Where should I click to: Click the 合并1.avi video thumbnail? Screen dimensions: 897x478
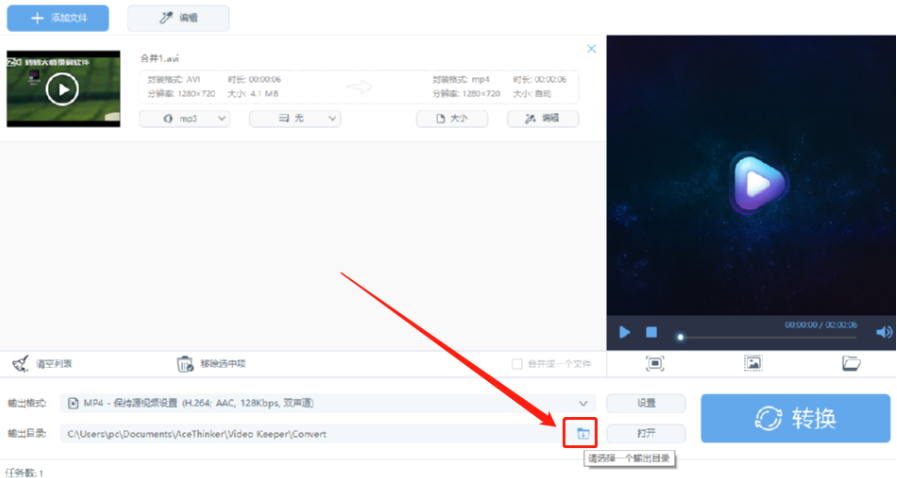[x=63, y=89]
